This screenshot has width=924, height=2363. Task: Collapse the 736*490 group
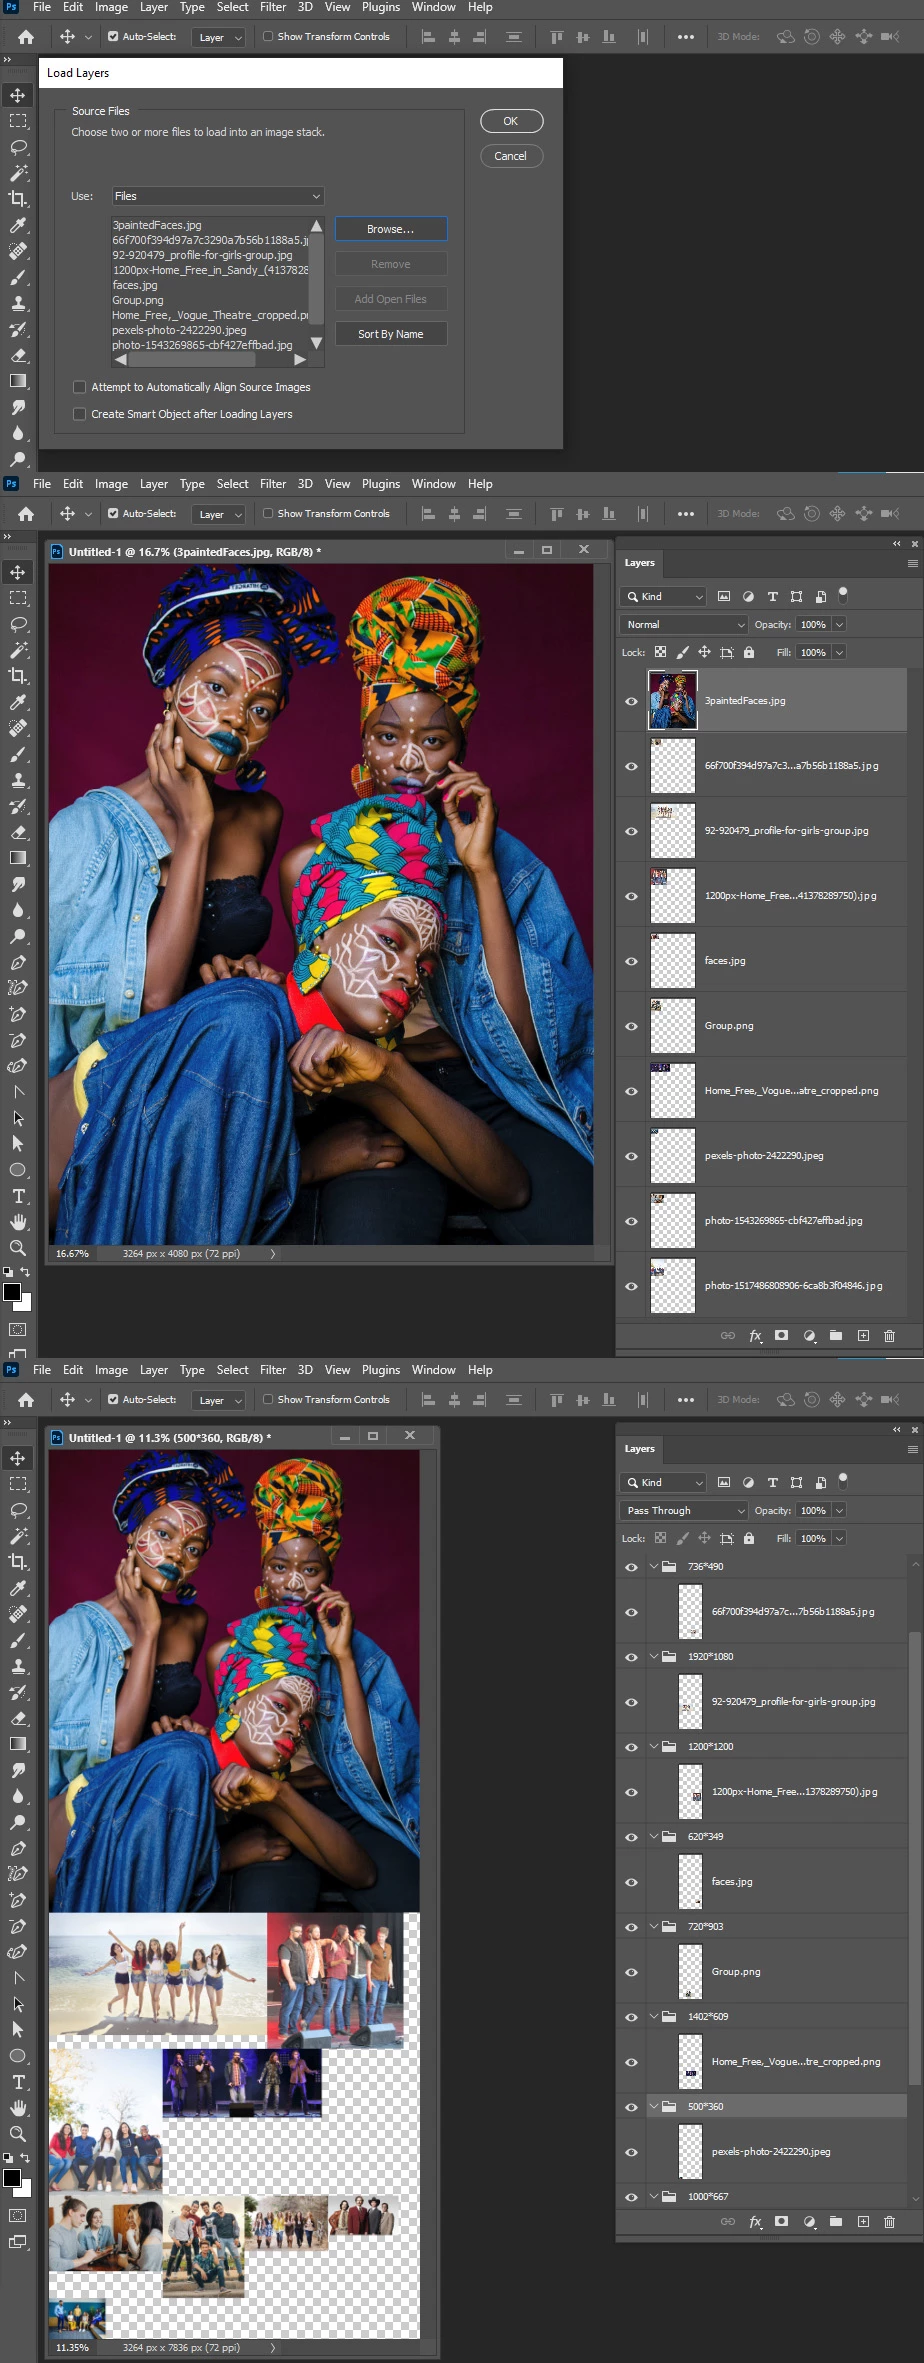pos(654,1567)
